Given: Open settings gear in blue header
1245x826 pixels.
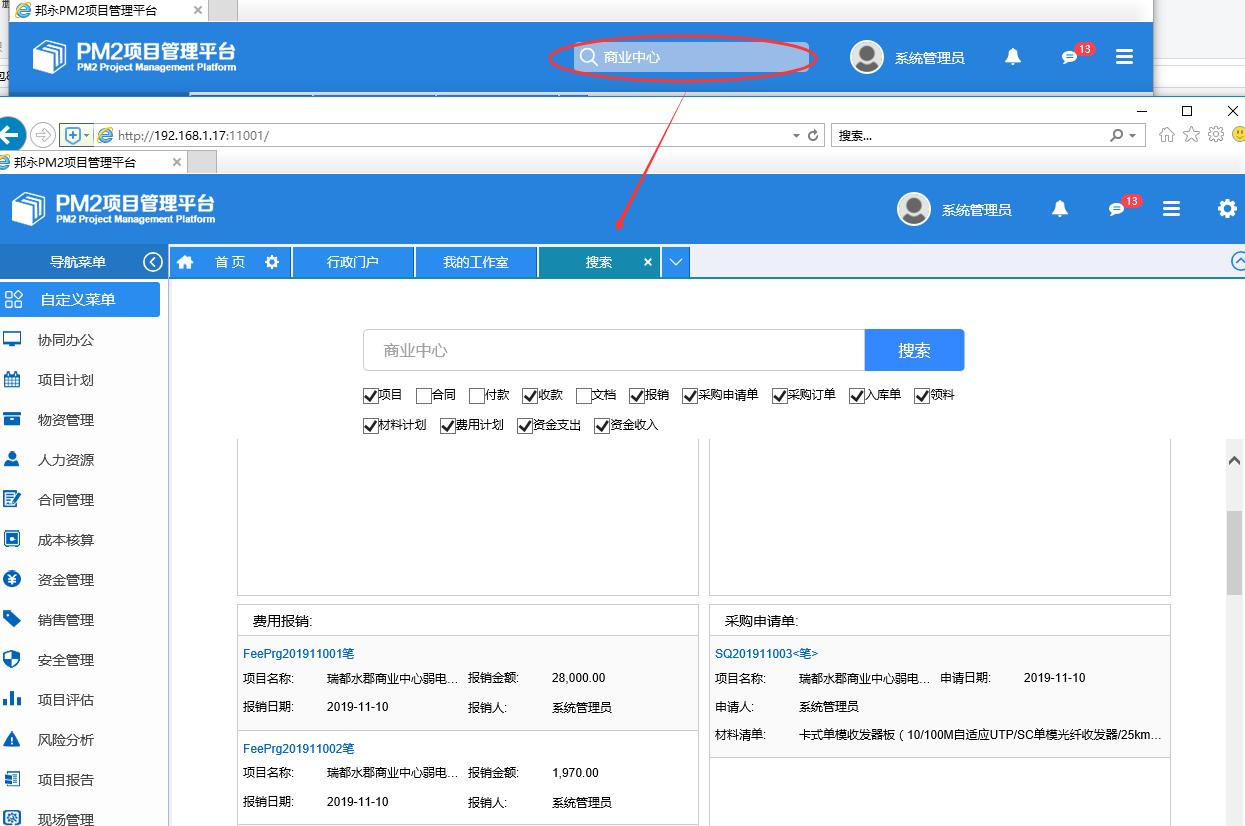Looking at the screenshot, I should tap(1227, 209).
